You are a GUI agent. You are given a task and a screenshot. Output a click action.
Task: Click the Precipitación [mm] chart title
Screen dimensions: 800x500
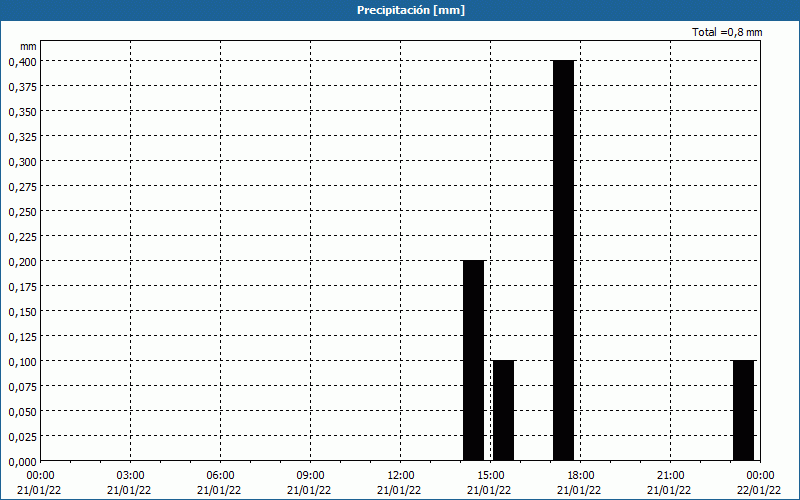[x=411, y=10]
